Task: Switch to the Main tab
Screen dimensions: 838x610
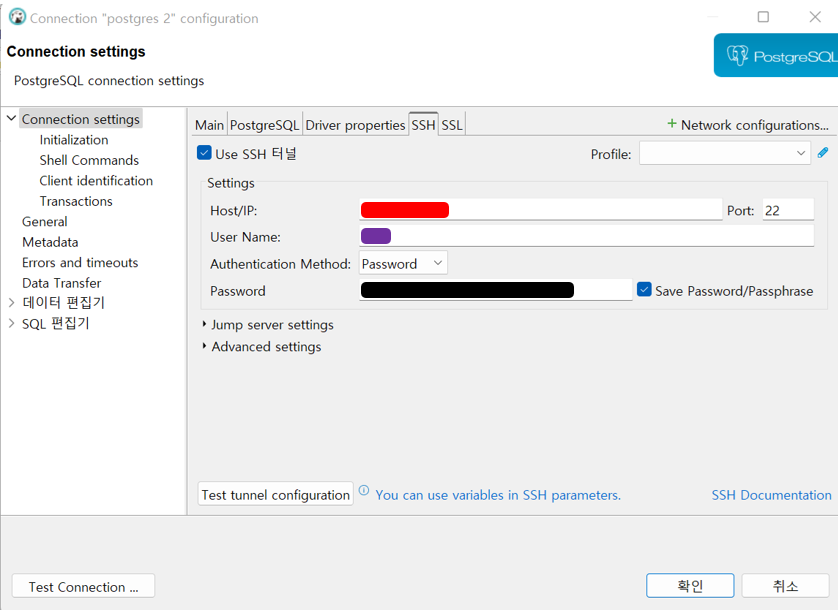Action: click(209, 125)
